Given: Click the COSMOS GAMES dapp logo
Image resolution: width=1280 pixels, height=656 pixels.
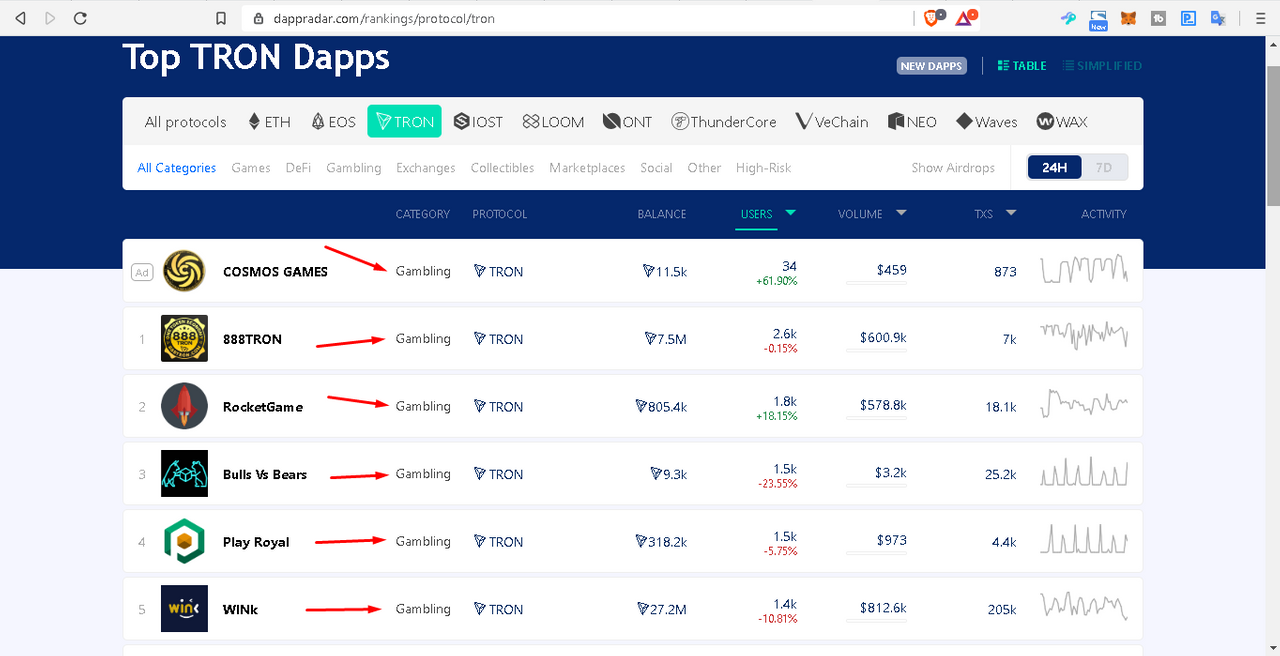Looking at the screenshot, I should pyautogui.click(x=184, y=271).
